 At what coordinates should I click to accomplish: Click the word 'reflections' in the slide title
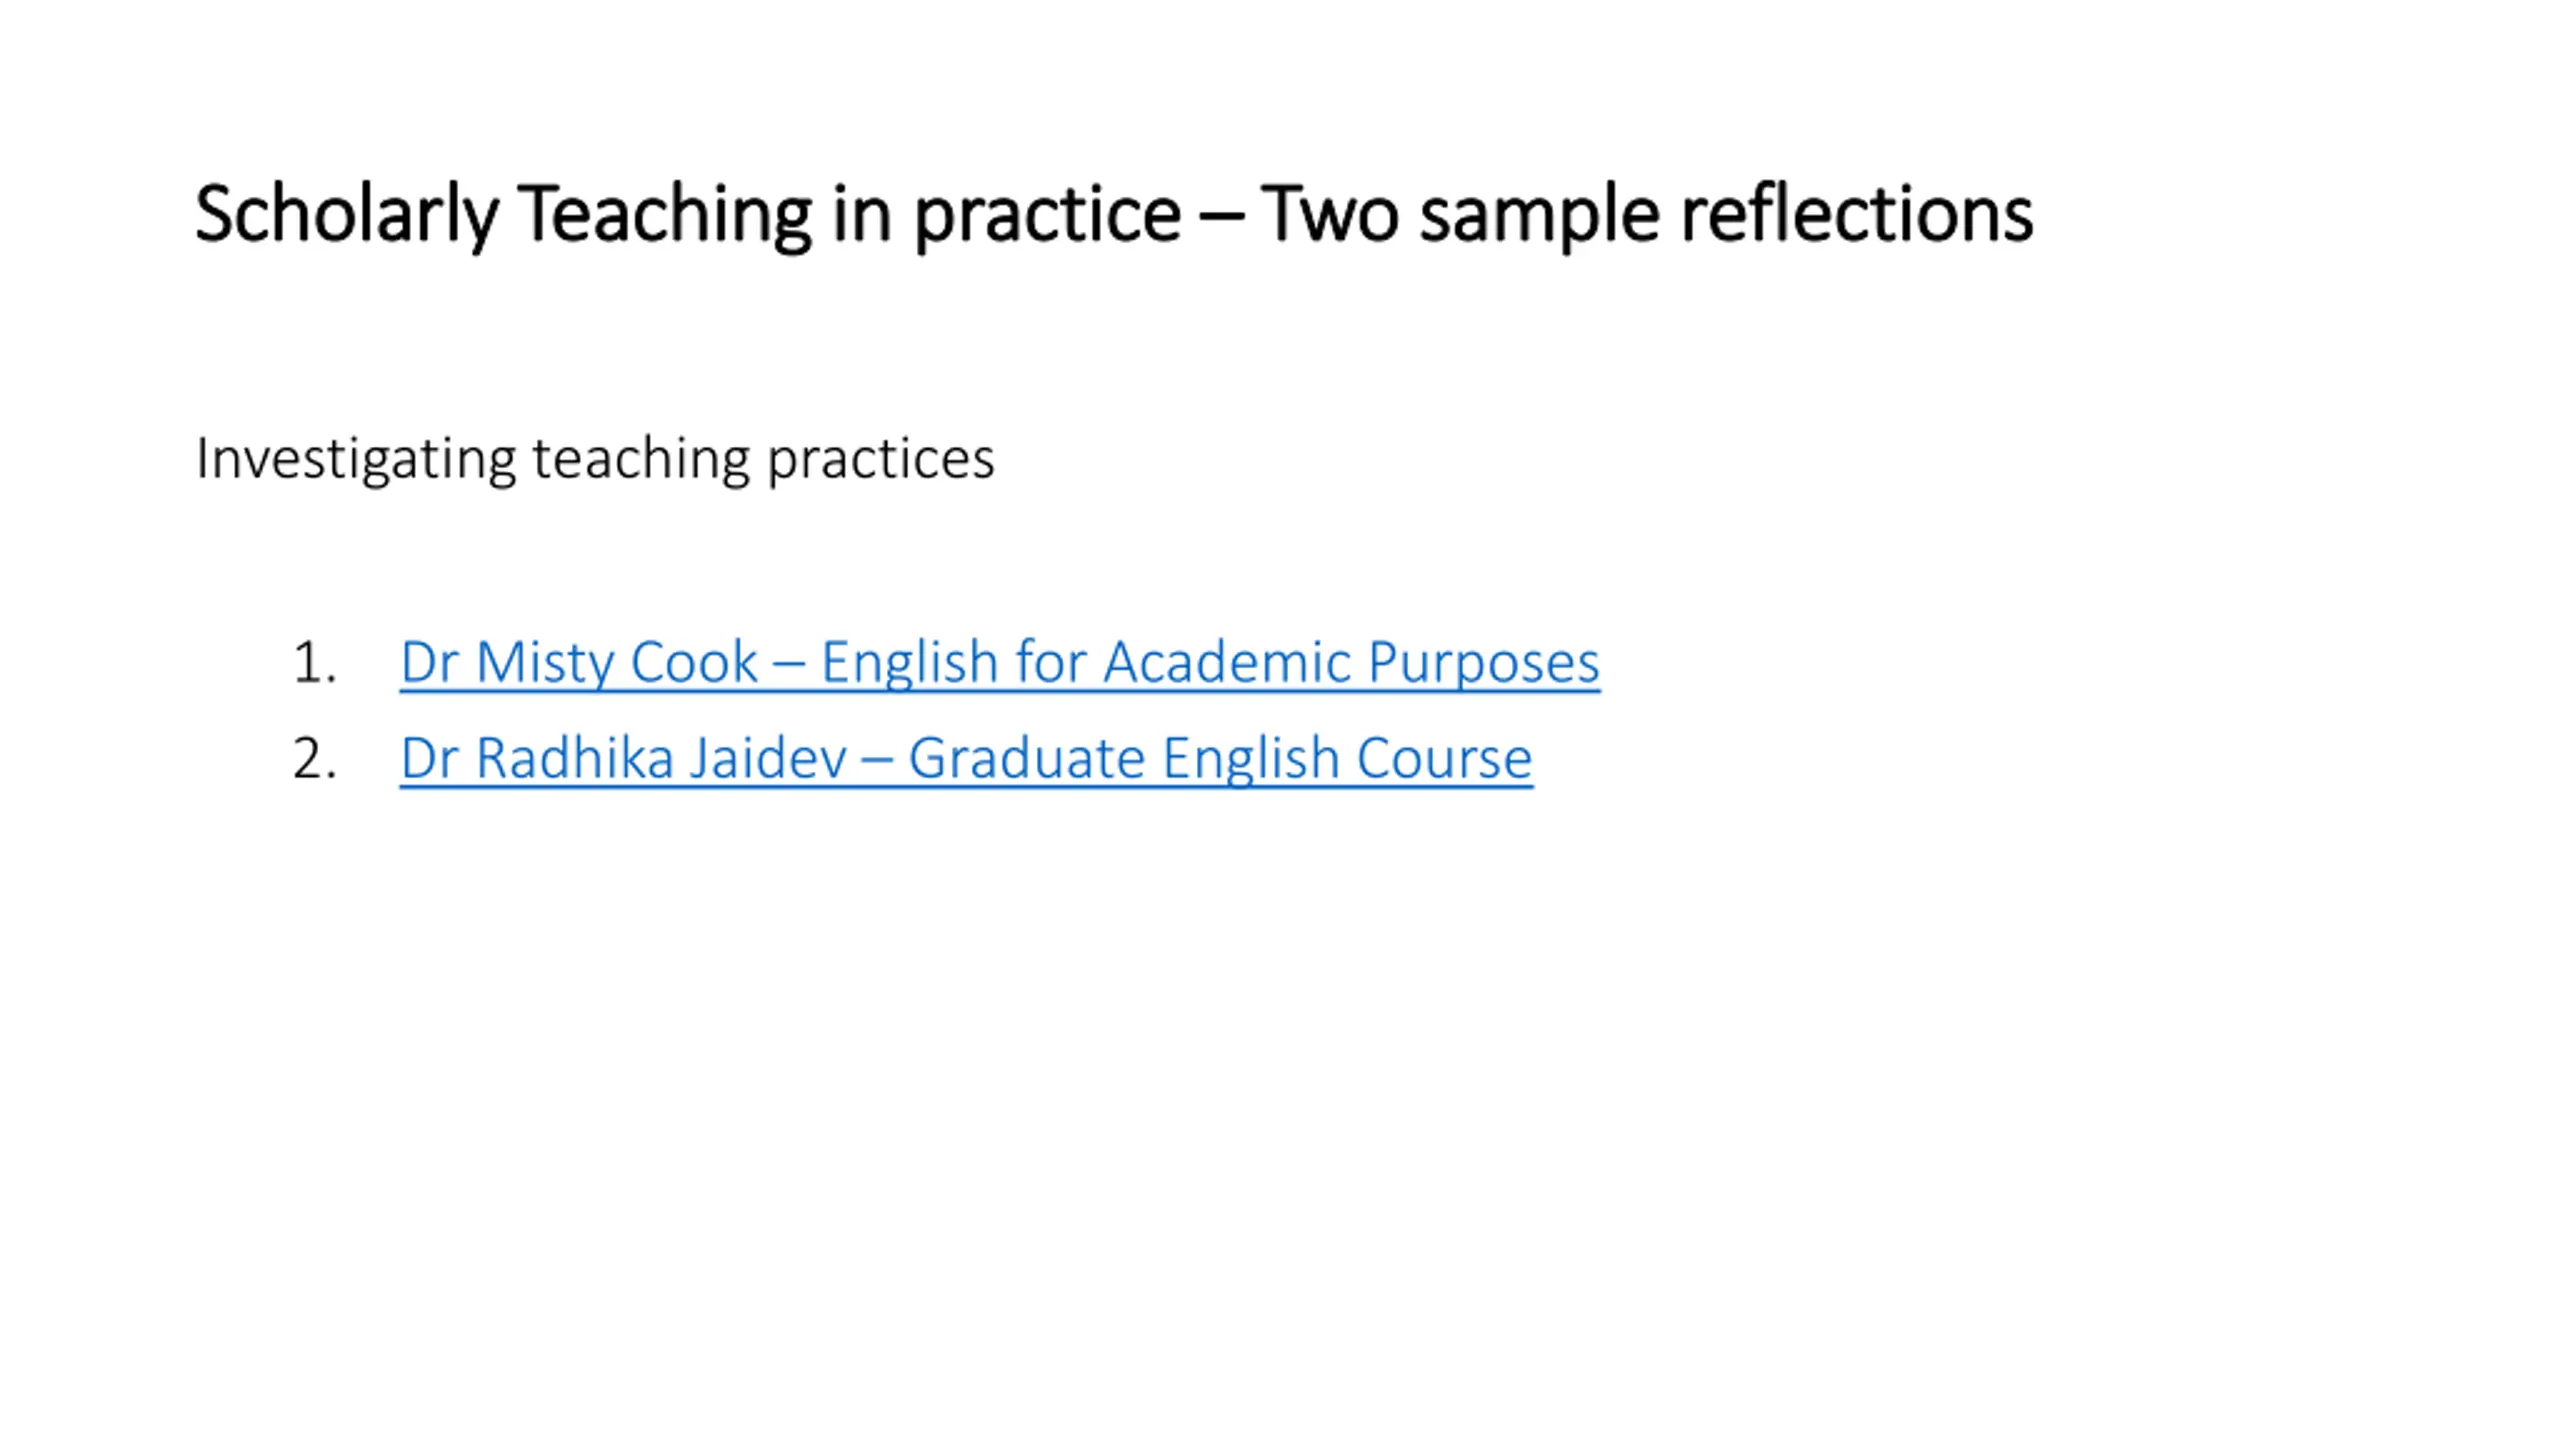[1857, 214]
